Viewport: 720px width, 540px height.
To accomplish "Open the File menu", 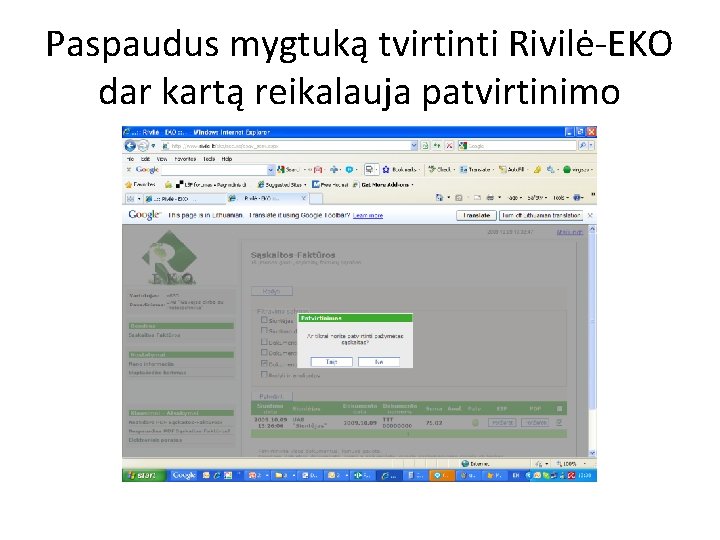I will click(x=130, y=159).
